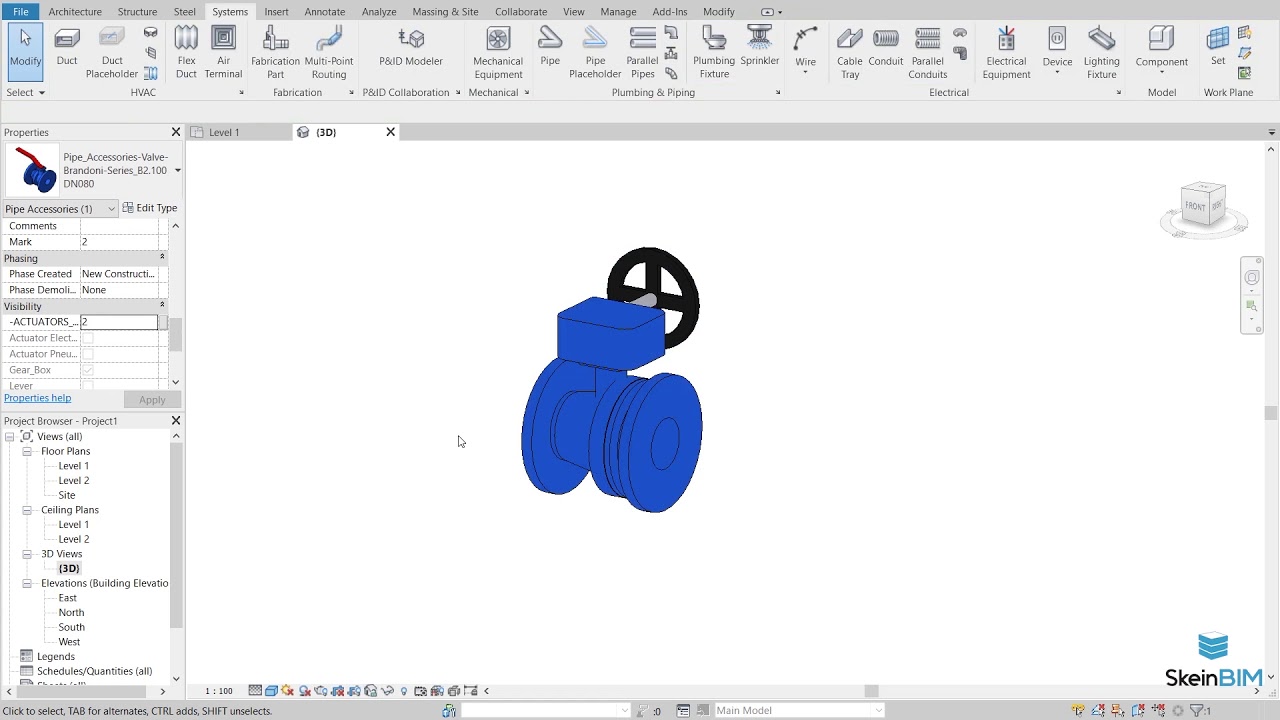Select the Pipe tool

pos(550,48)
